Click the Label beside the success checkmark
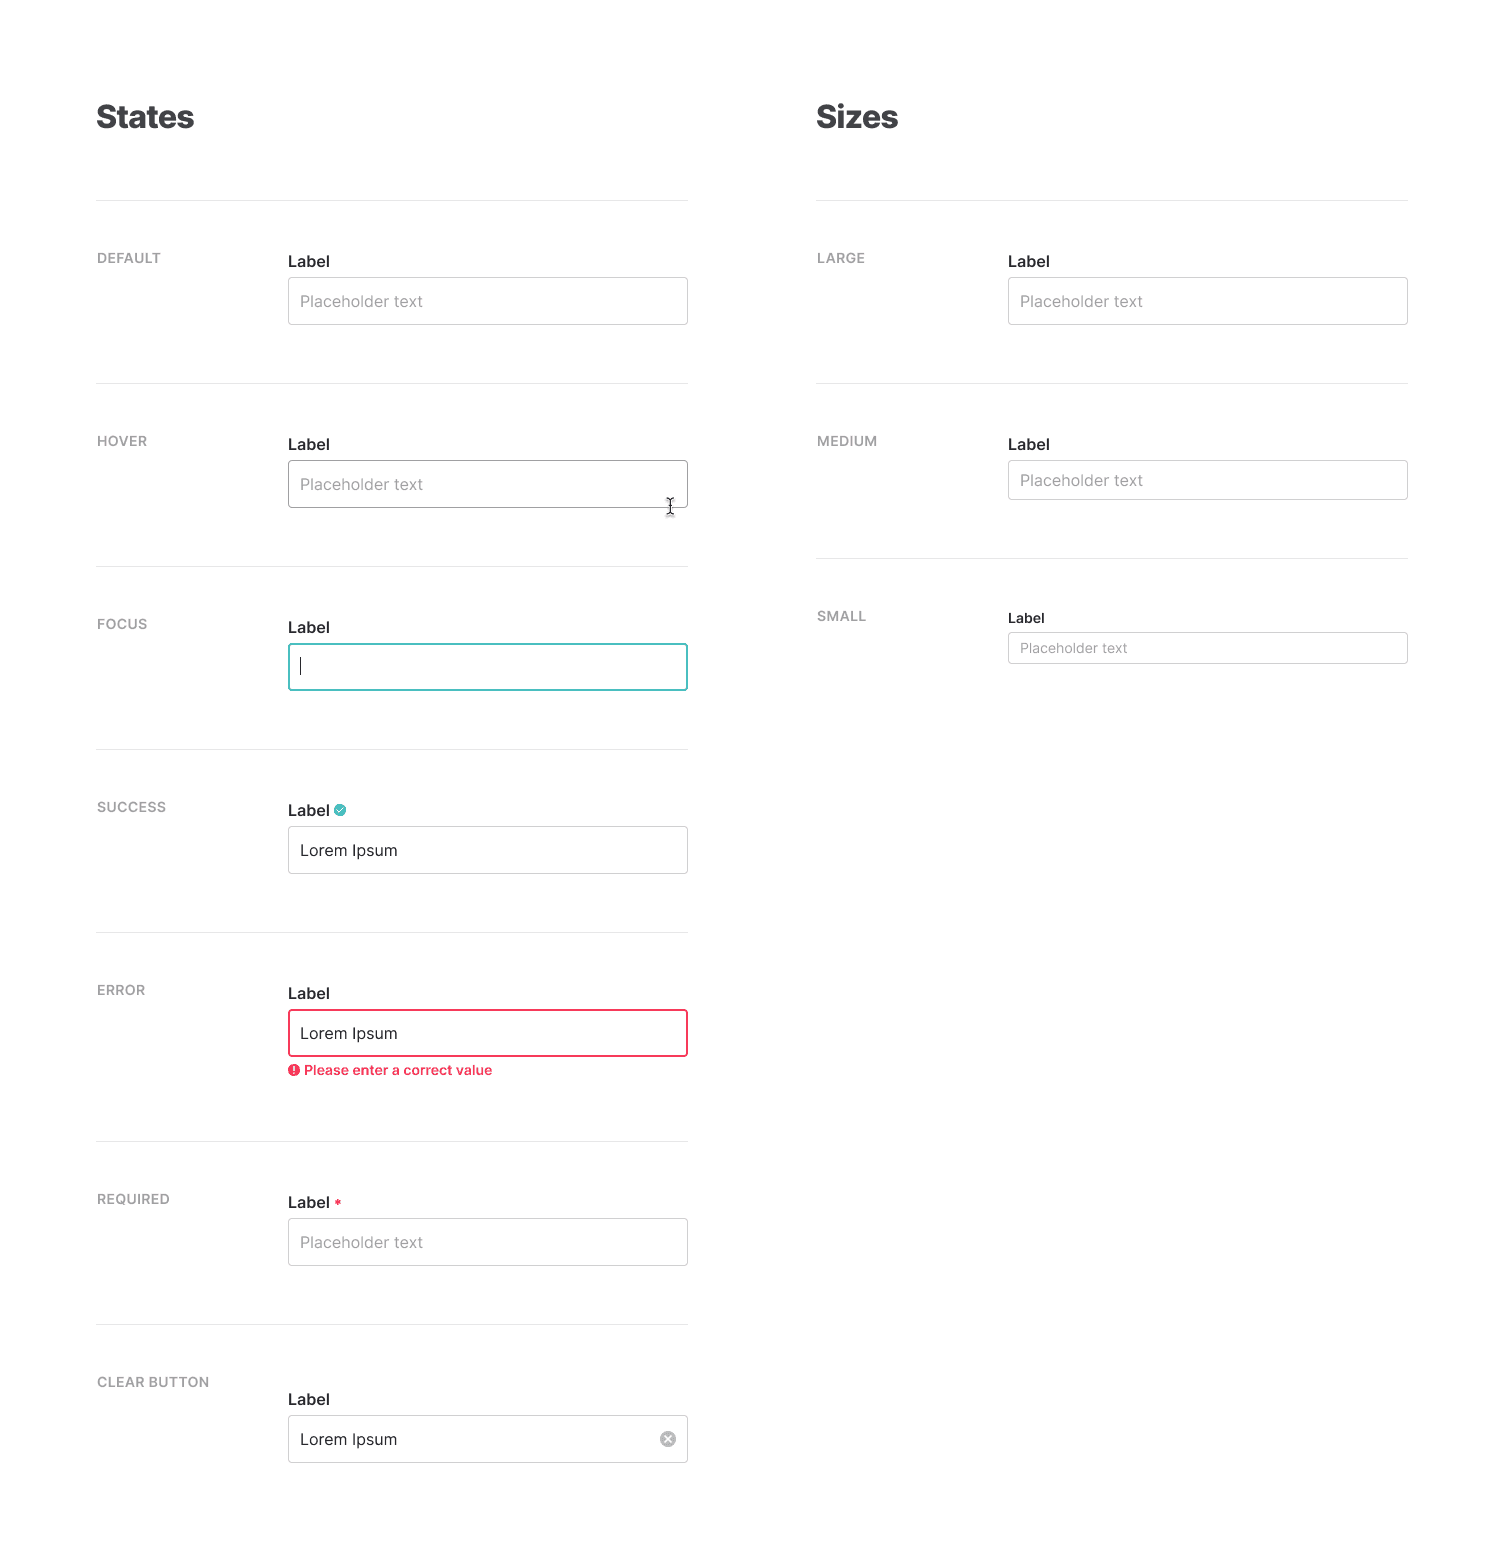 point(308,810)
